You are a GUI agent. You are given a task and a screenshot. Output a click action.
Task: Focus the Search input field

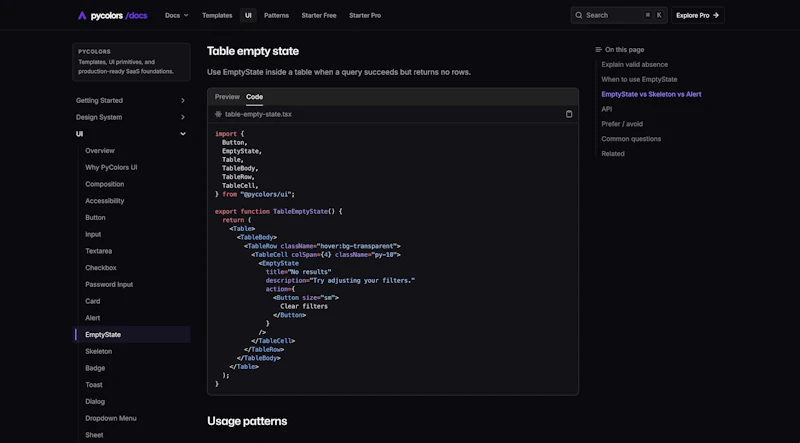point(619,15)
